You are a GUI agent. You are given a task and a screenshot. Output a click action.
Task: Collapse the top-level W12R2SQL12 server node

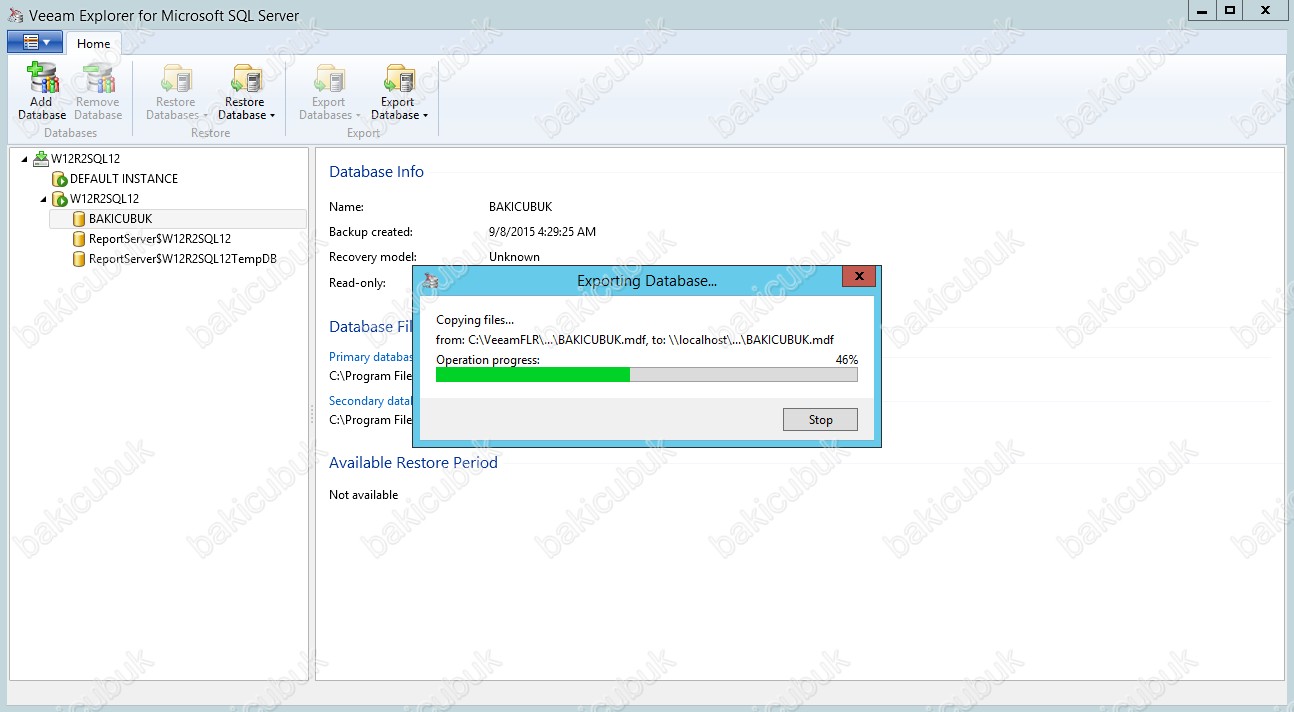pos(24,159)
